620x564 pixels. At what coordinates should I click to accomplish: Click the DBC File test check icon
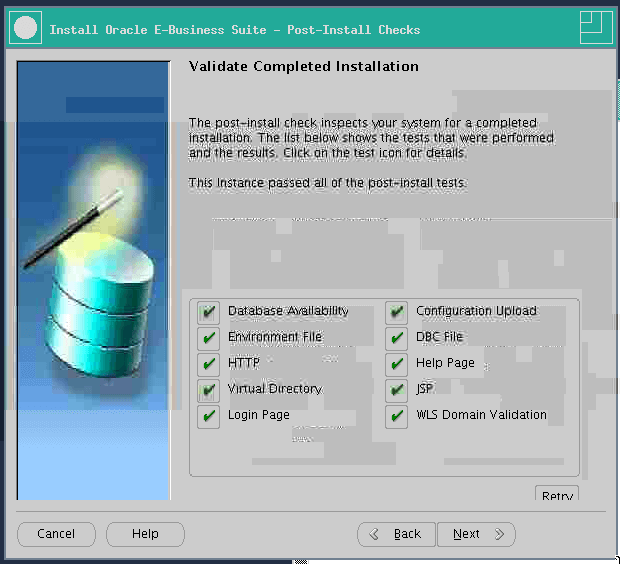tap(397, 338)
